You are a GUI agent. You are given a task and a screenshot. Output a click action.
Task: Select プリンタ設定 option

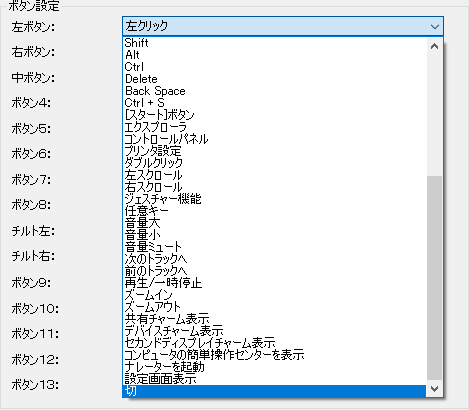click(x=274, y=151)
